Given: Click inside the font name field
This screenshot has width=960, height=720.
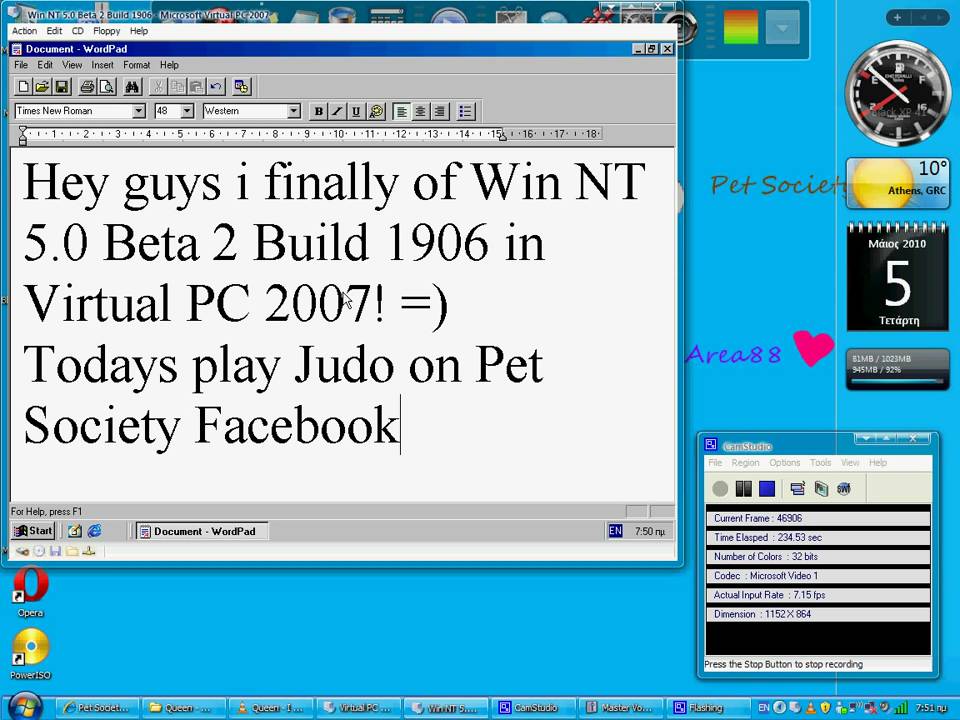Looking at the screenshot, I should (73, 111).
